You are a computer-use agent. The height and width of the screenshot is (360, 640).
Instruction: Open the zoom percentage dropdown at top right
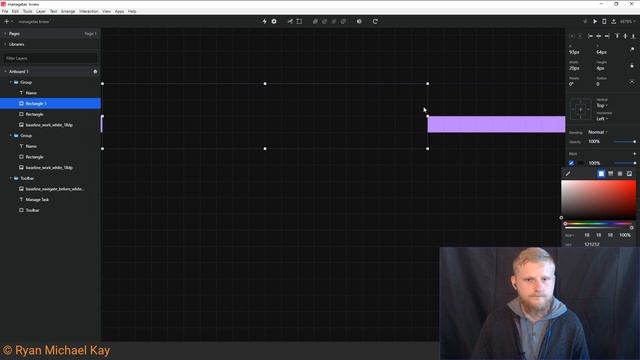tap(627, 21)
